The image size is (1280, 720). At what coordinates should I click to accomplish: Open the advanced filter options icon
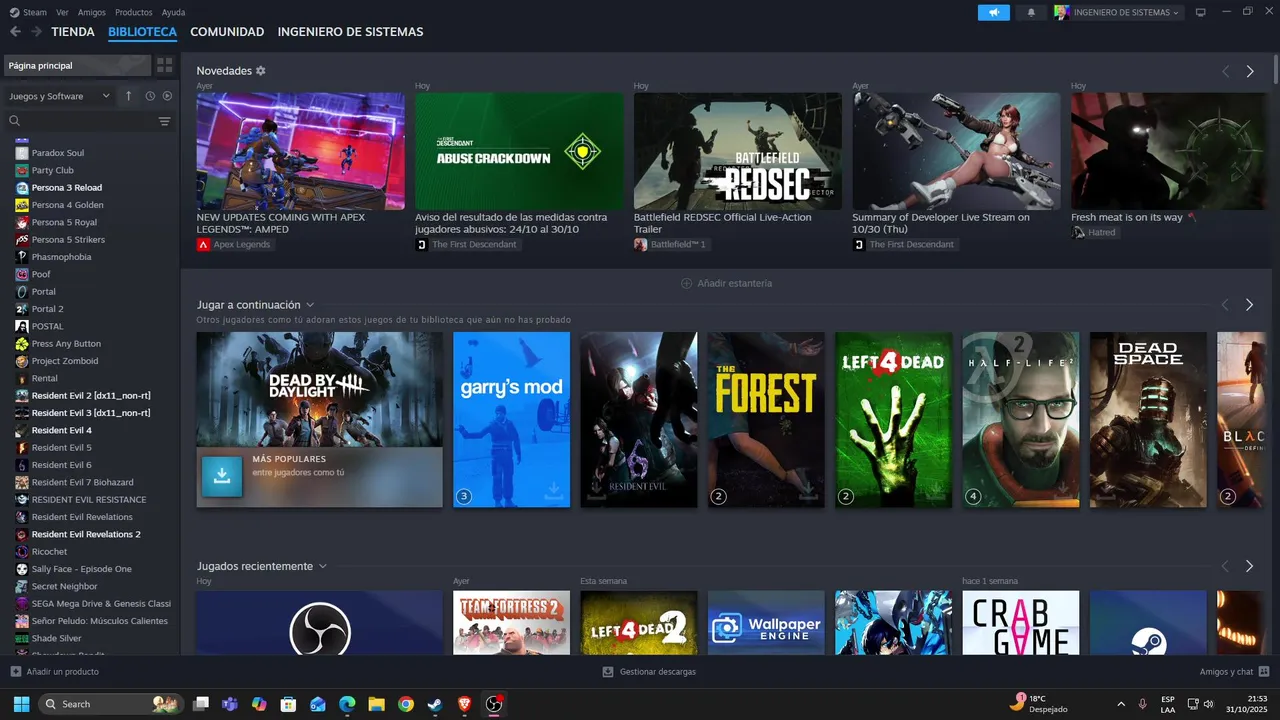(165, 121)
